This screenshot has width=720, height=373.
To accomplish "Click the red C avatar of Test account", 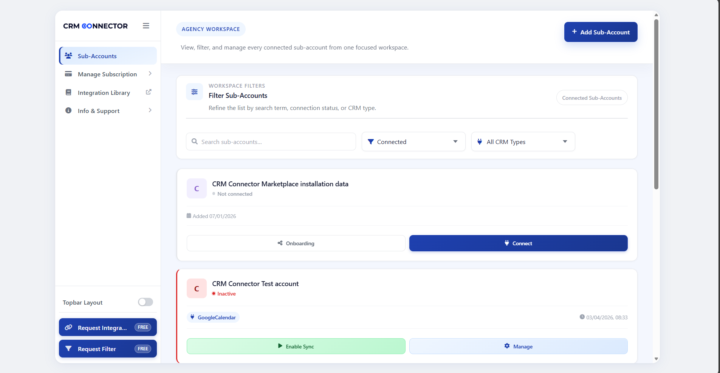I will (x=197, y=288).
